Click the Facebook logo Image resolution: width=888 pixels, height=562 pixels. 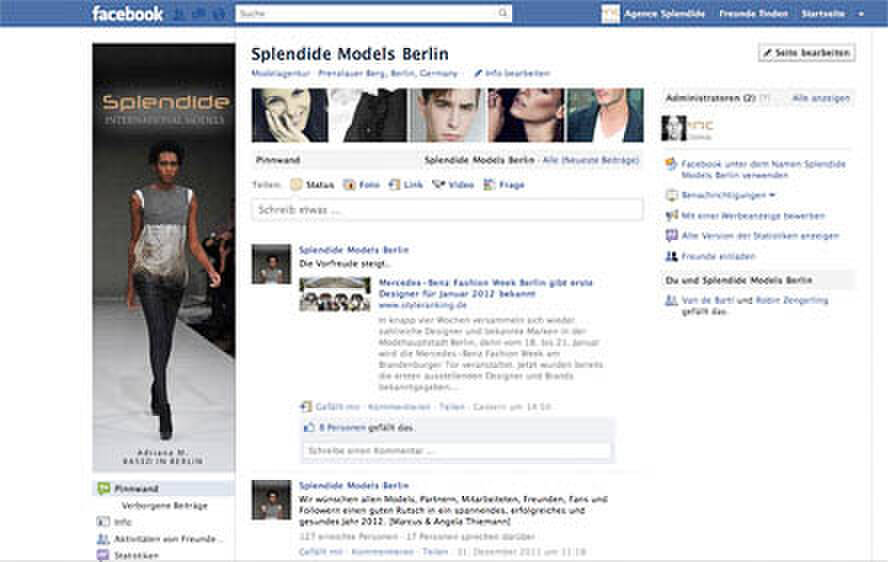[127, 14]
